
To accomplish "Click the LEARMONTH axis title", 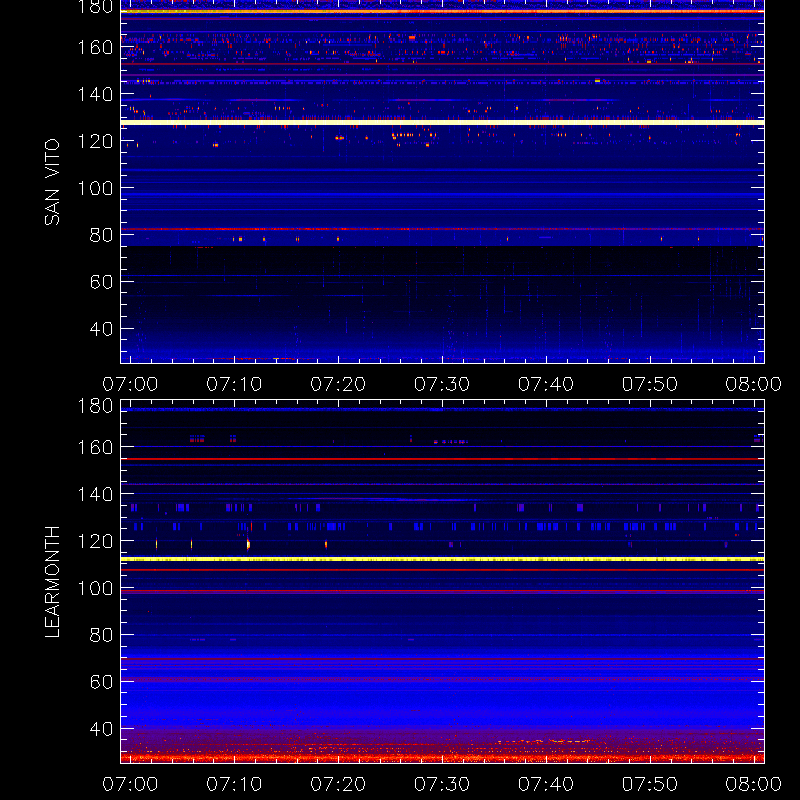I will [52, 582].
